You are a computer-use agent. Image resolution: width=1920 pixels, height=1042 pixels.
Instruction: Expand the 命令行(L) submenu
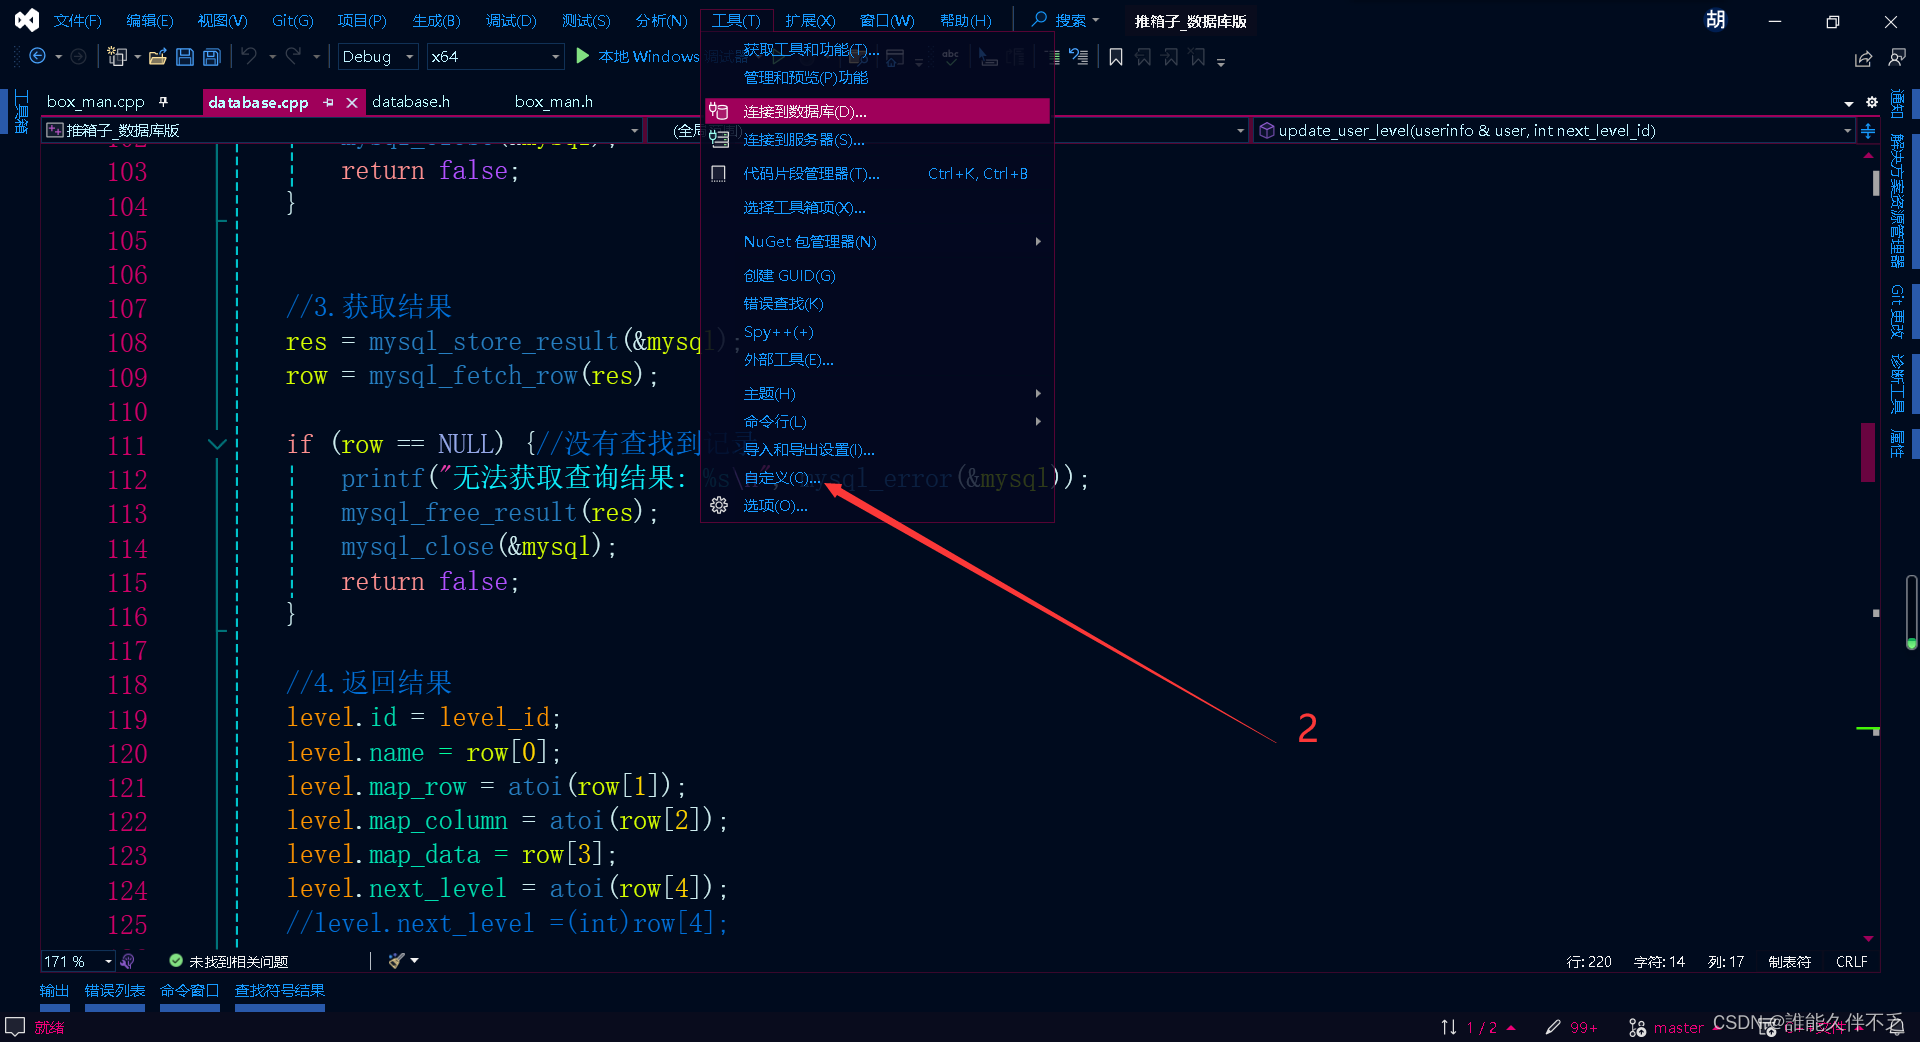coord(879,422)
